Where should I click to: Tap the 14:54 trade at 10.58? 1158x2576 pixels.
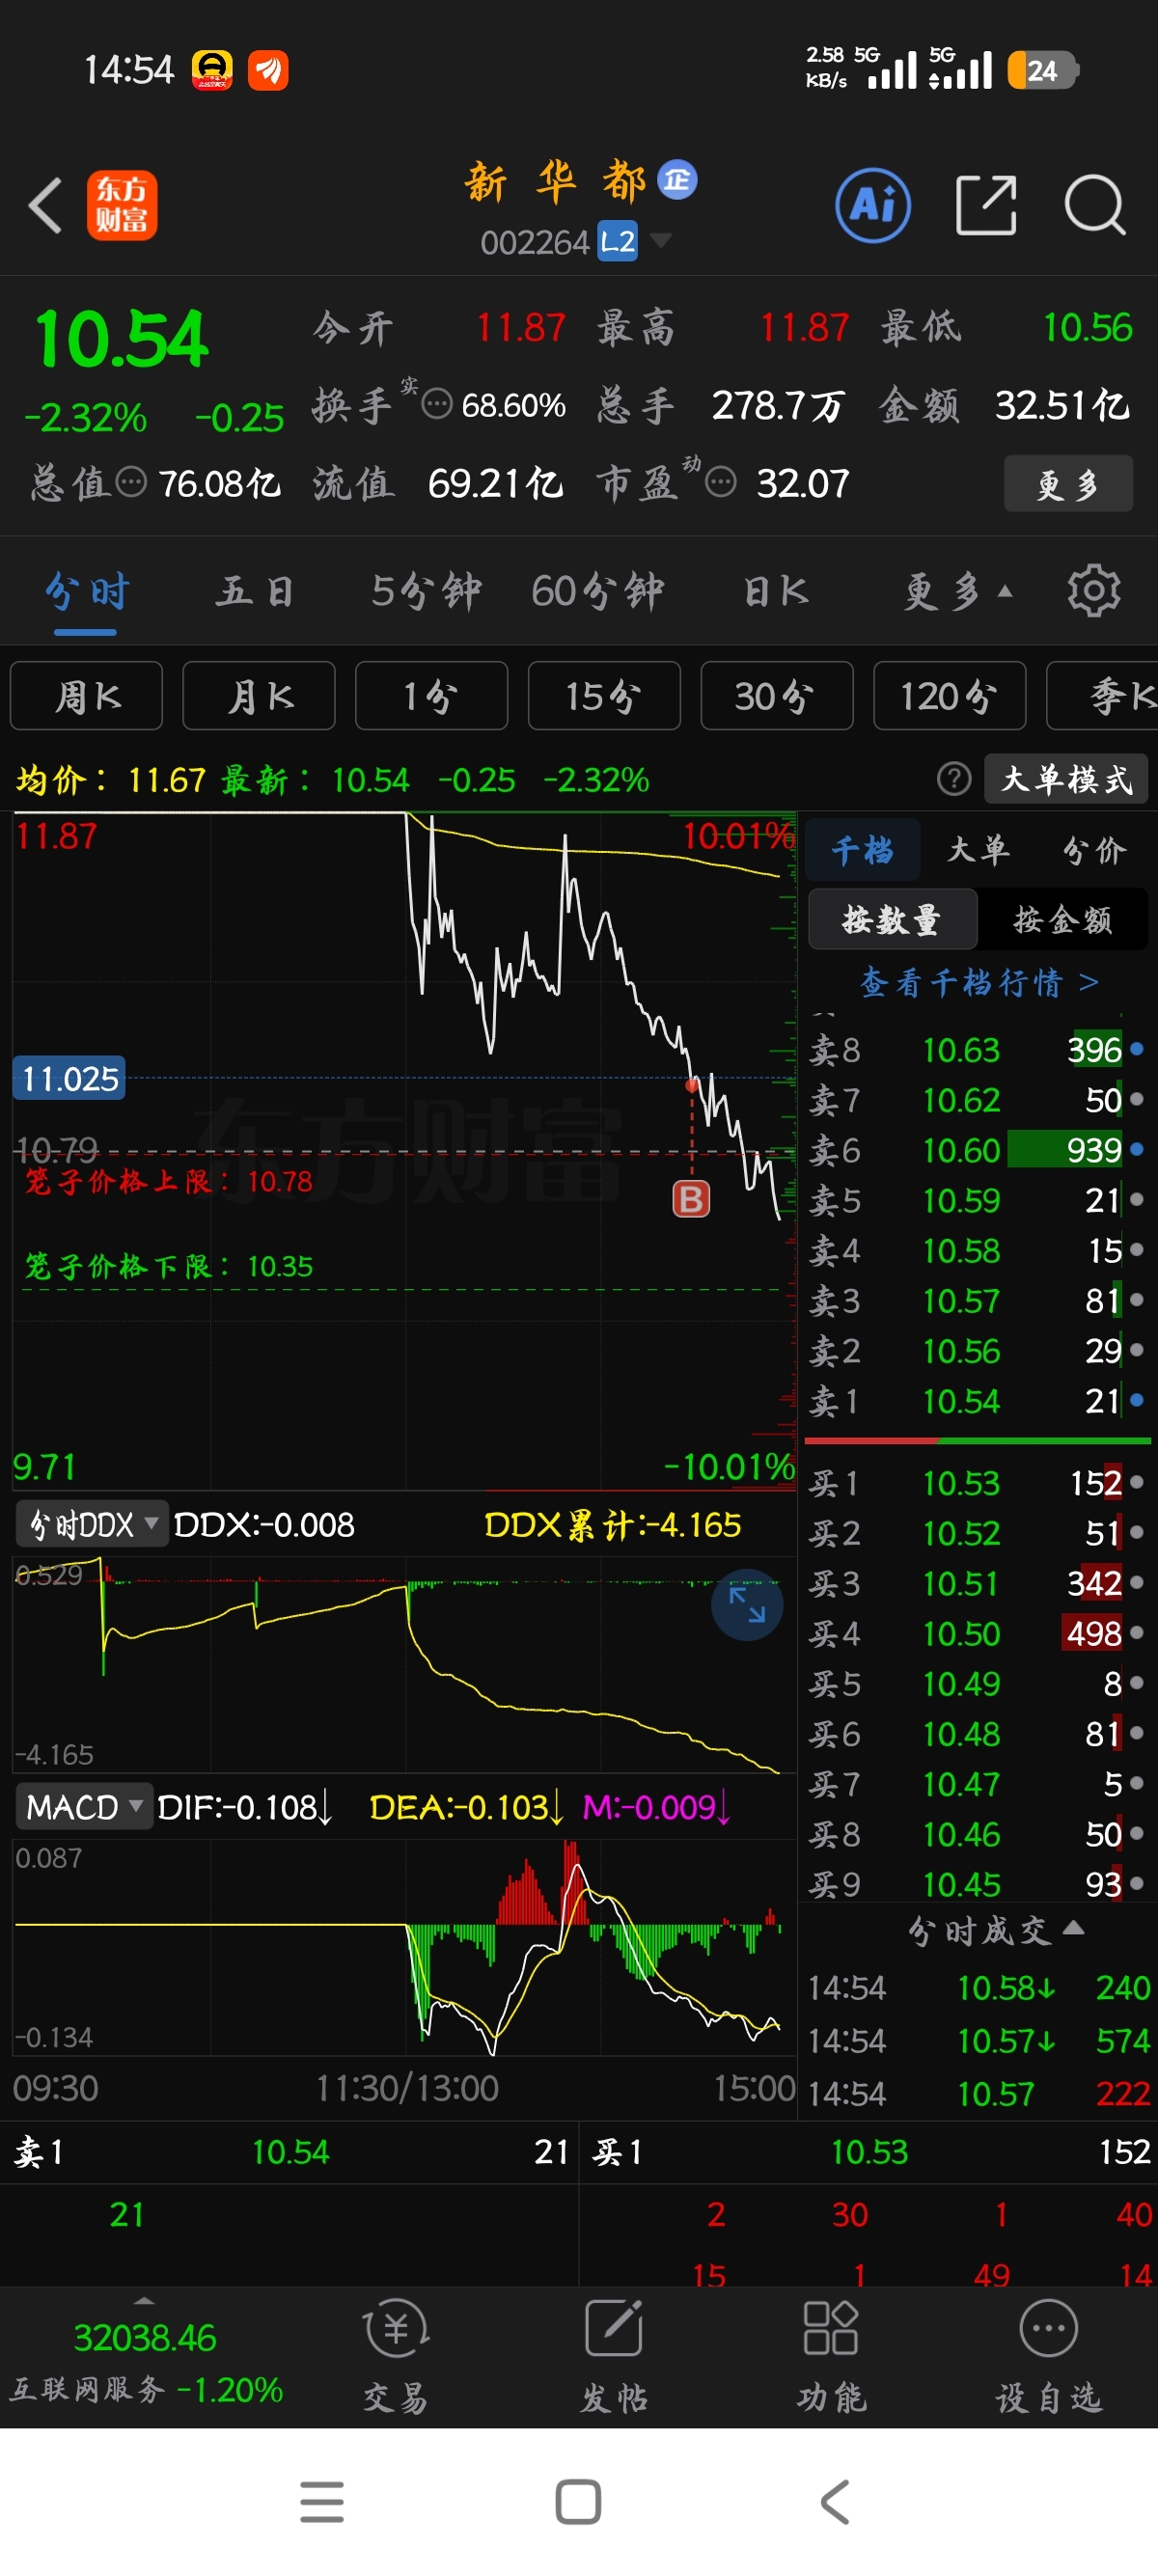pyautogui.click(x=979, y=1987)
